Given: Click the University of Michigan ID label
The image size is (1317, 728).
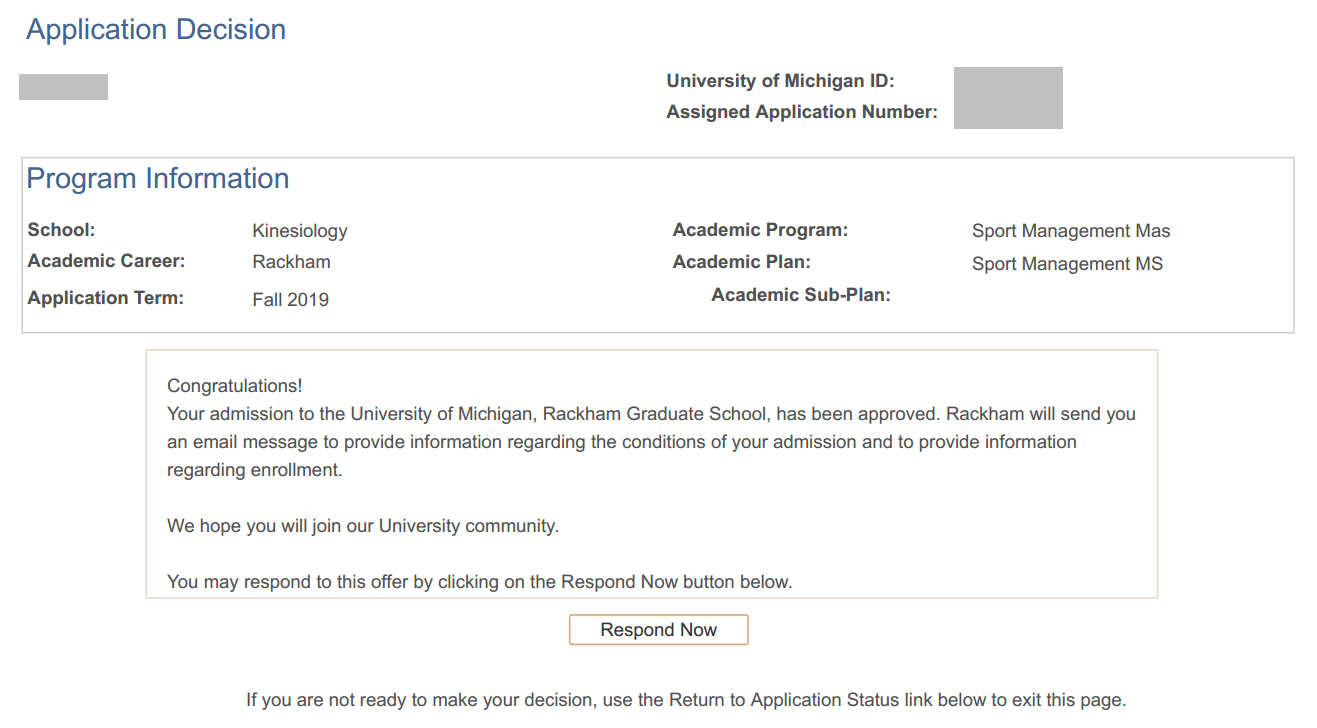Looking at the screenshot, I should tap(780, 81).
